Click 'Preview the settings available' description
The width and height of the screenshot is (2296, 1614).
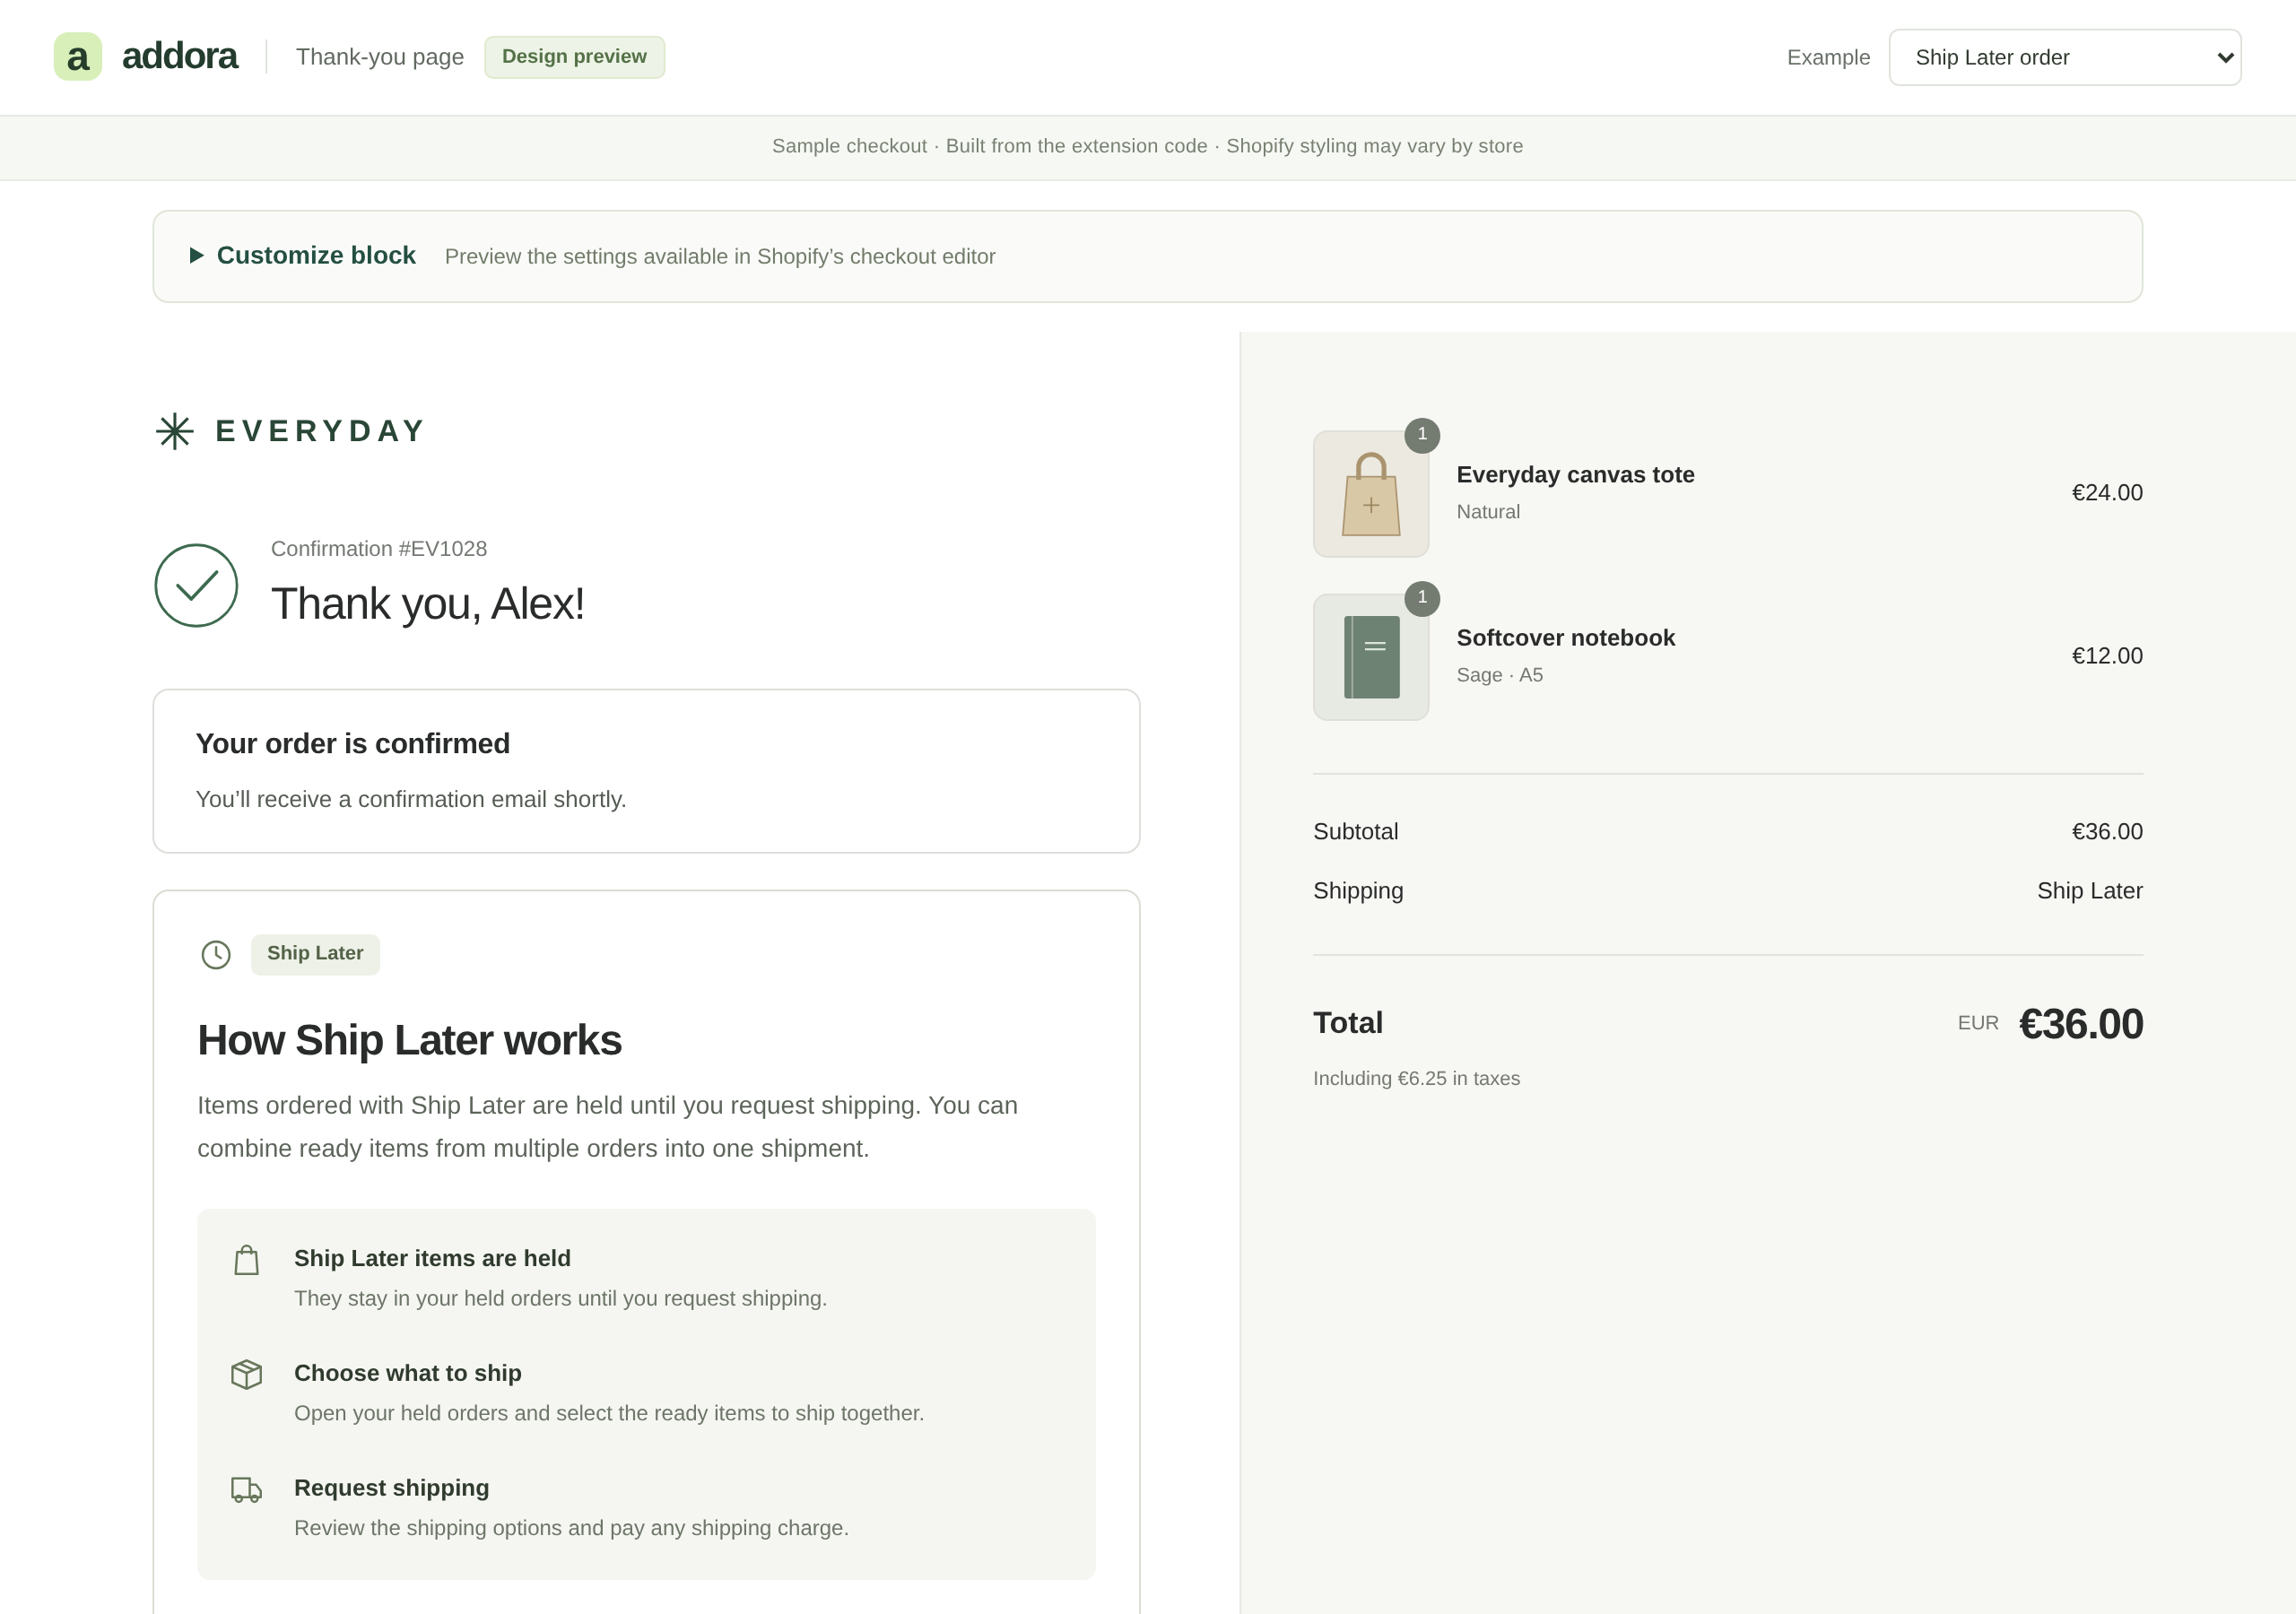[720, 257]
